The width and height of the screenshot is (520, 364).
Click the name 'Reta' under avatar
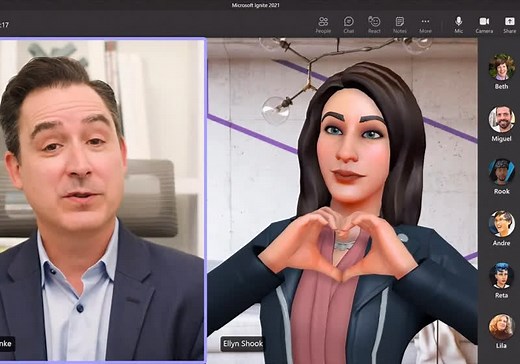[501, 295]
